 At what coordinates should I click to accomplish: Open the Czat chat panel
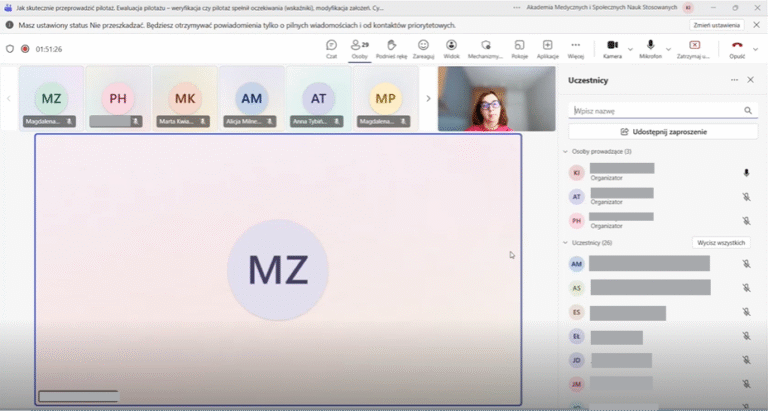click(x=331, y=46)
